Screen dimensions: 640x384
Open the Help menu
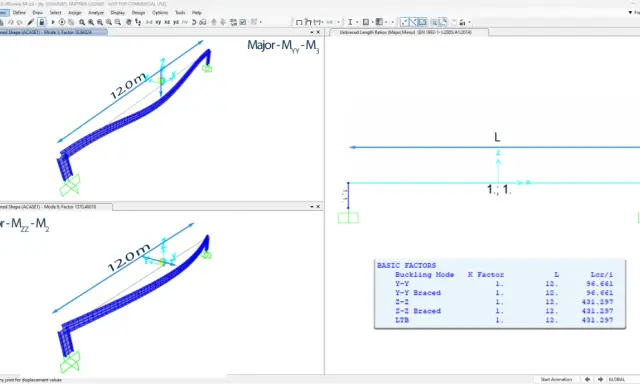click(197, 13)
